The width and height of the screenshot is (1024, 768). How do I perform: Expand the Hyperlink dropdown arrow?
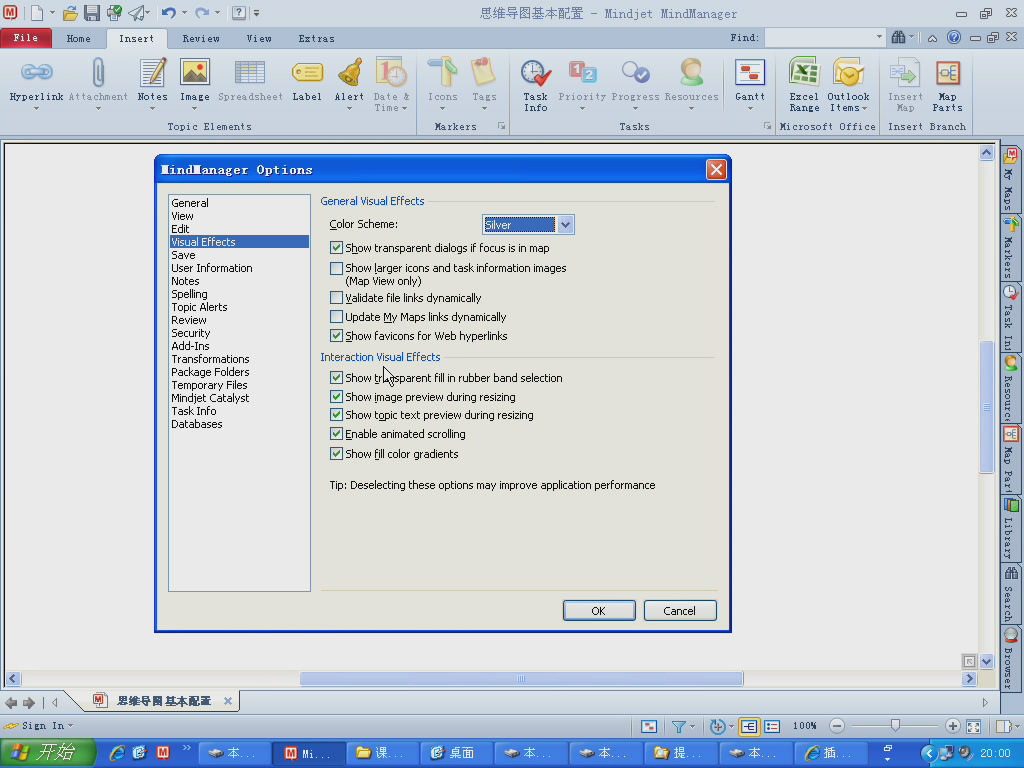(x=37, y=108)
